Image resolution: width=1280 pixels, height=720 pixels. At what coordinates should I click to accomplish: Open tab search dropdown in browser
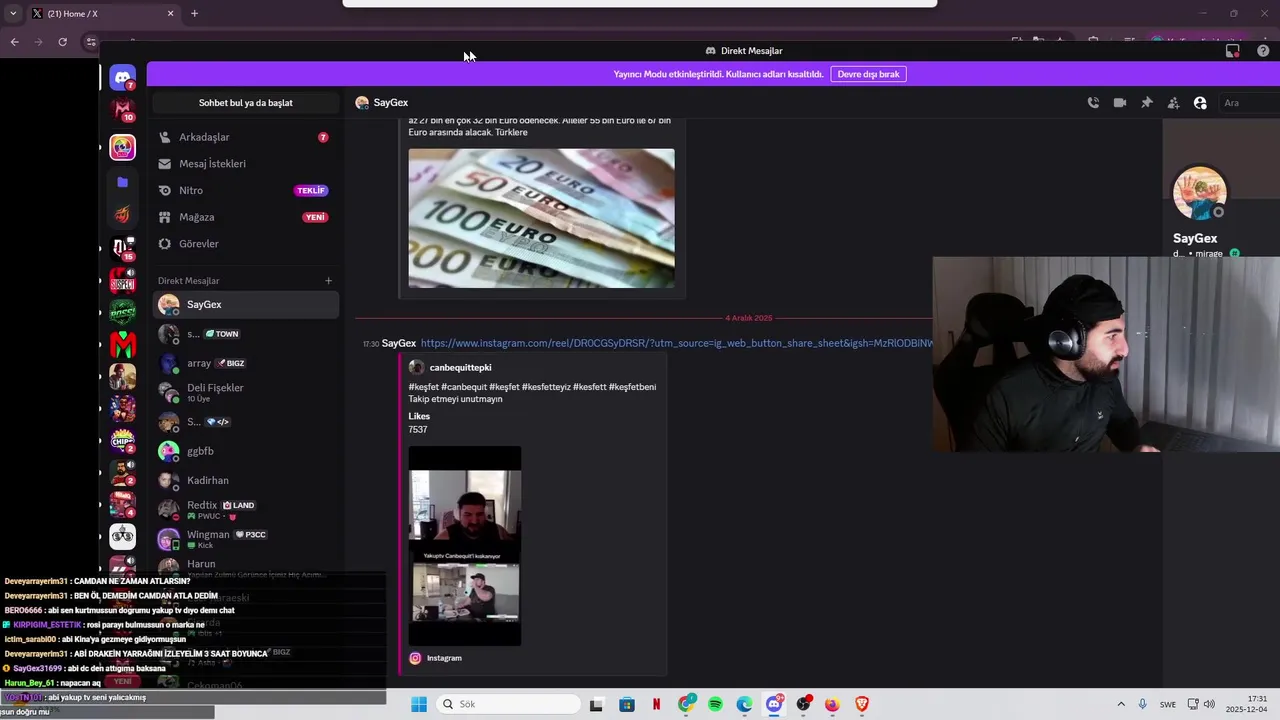[13, 14]
